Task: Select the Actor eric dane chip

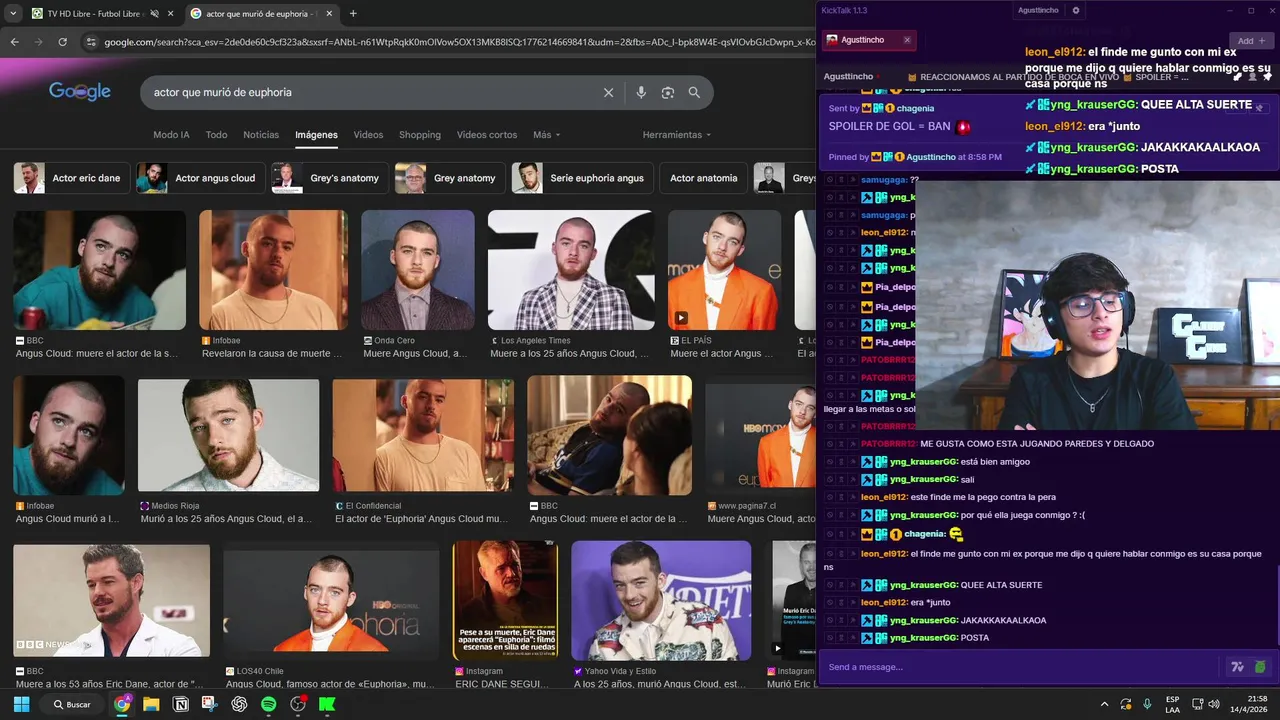Action: point(71,178)
